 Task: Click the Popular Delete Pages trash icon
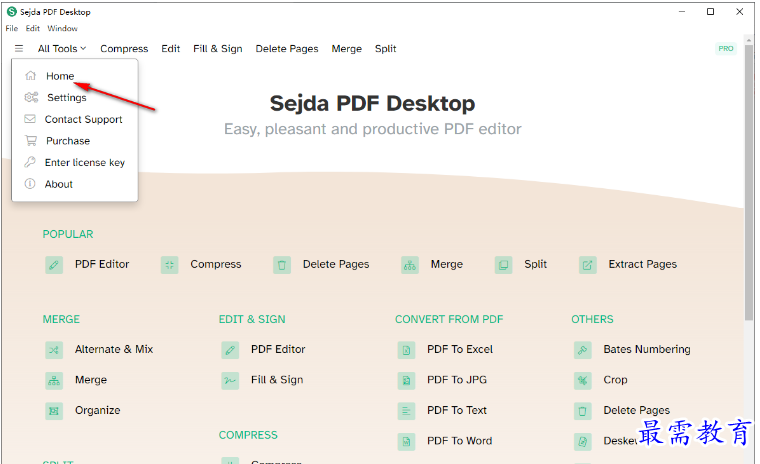pyautogui.click(x=282, y=265)
